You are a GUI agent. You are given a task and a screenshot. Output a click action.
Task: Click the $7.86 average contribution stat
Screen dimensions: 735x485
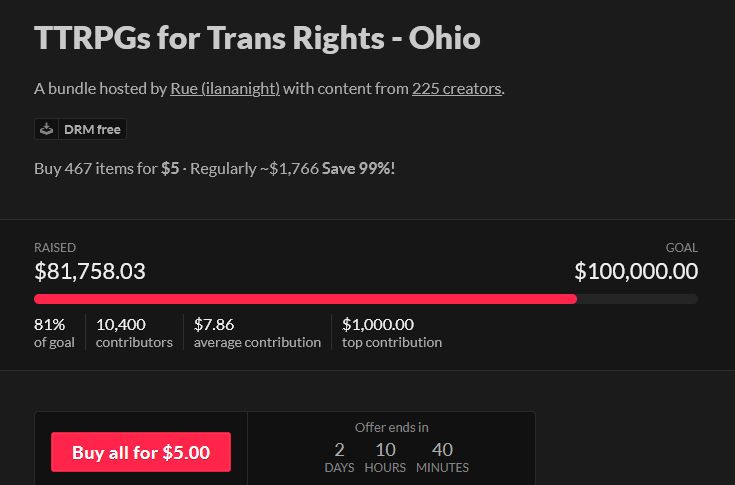[257, 333]
